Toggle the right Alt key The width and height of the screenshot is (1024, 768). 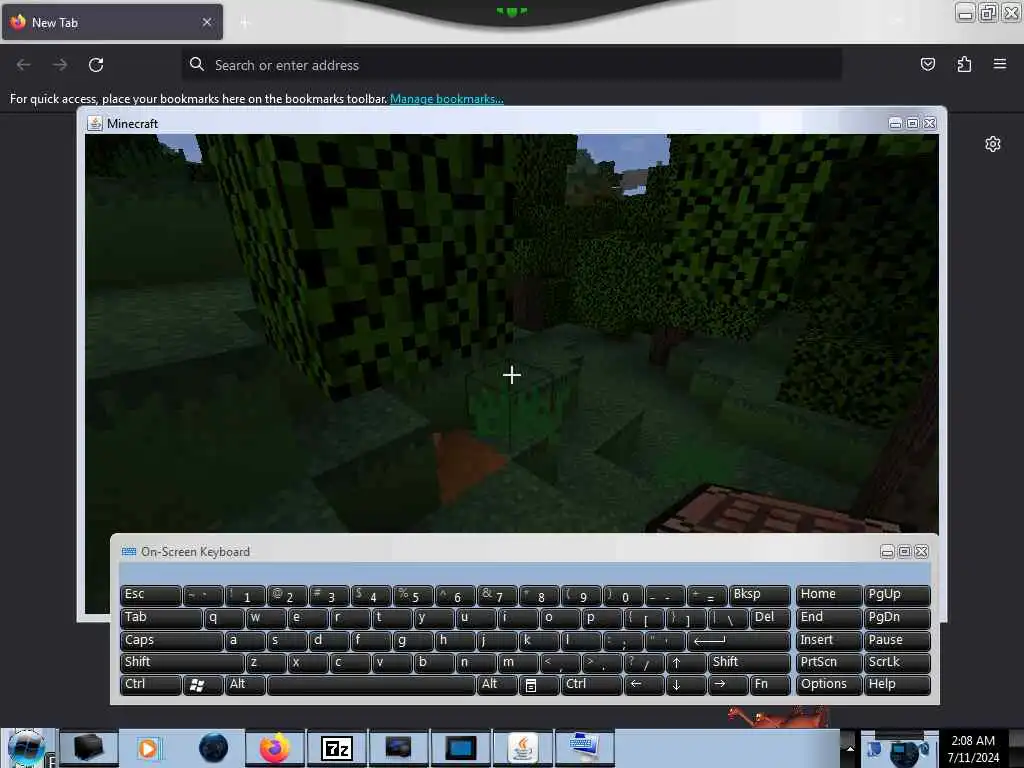coord(498,684)
